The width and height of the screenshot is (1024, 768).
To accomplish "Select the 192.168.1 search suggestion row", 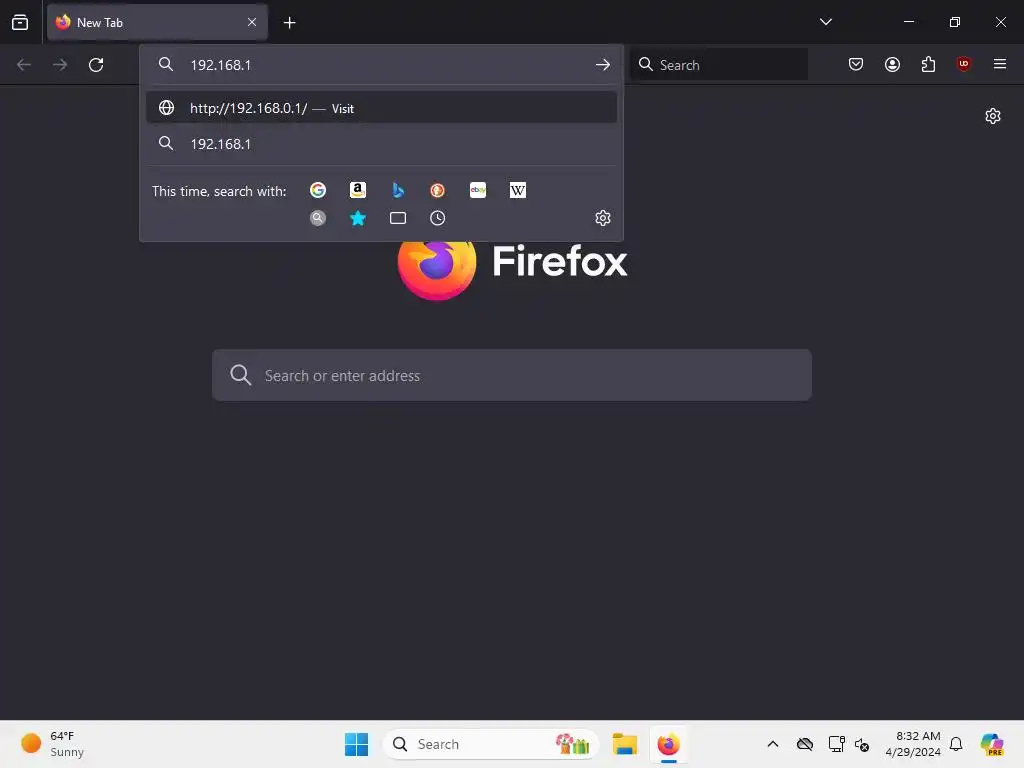I will [381, 144].
